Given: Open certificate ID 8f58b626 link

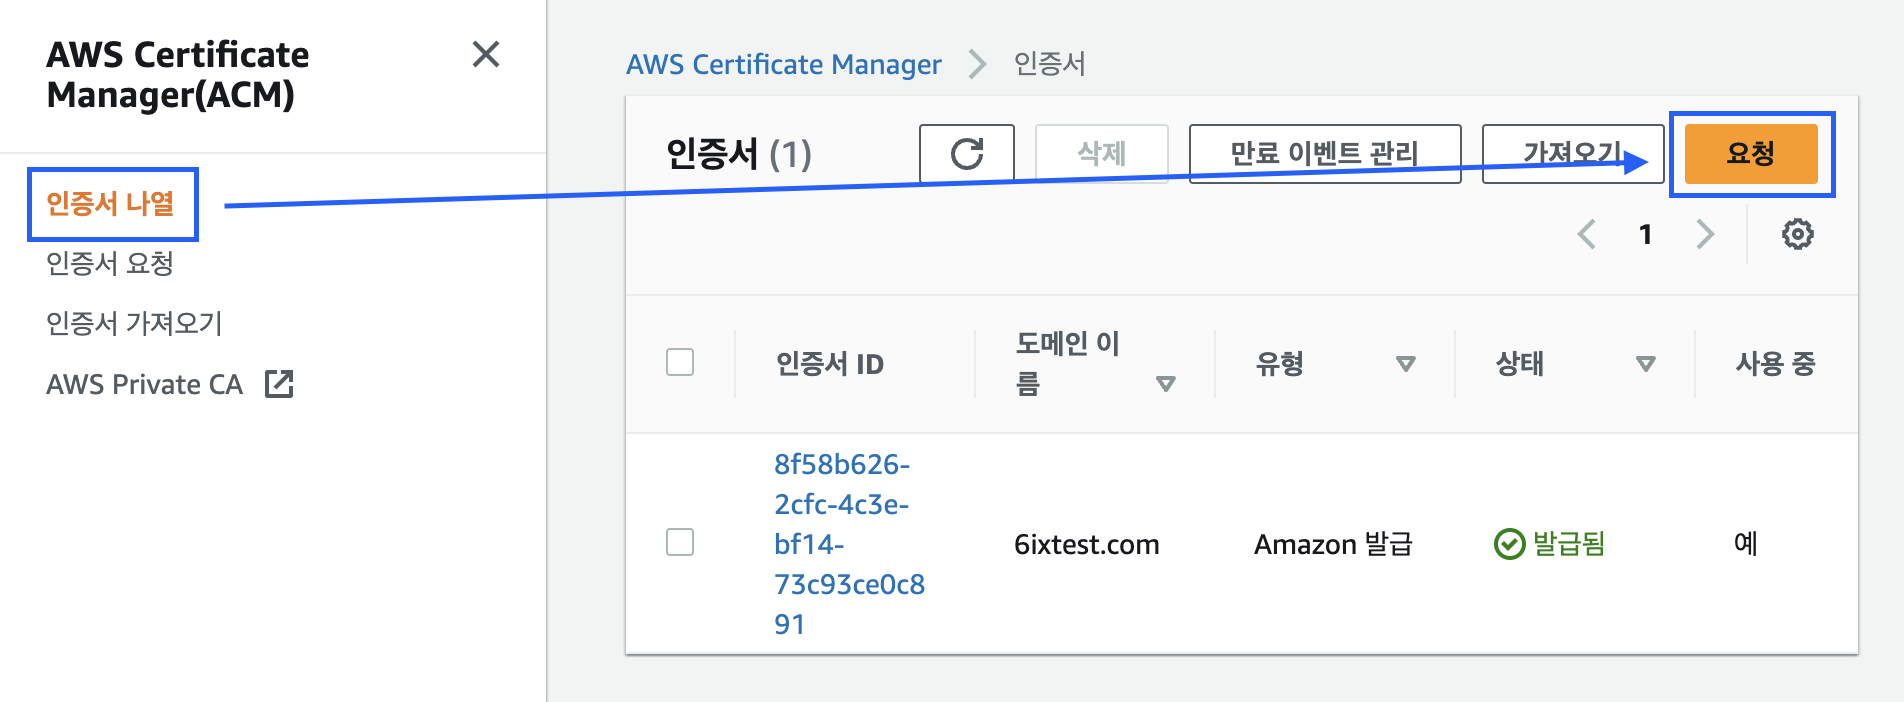Looking at the screenshot, I should (x=849, y=544).
